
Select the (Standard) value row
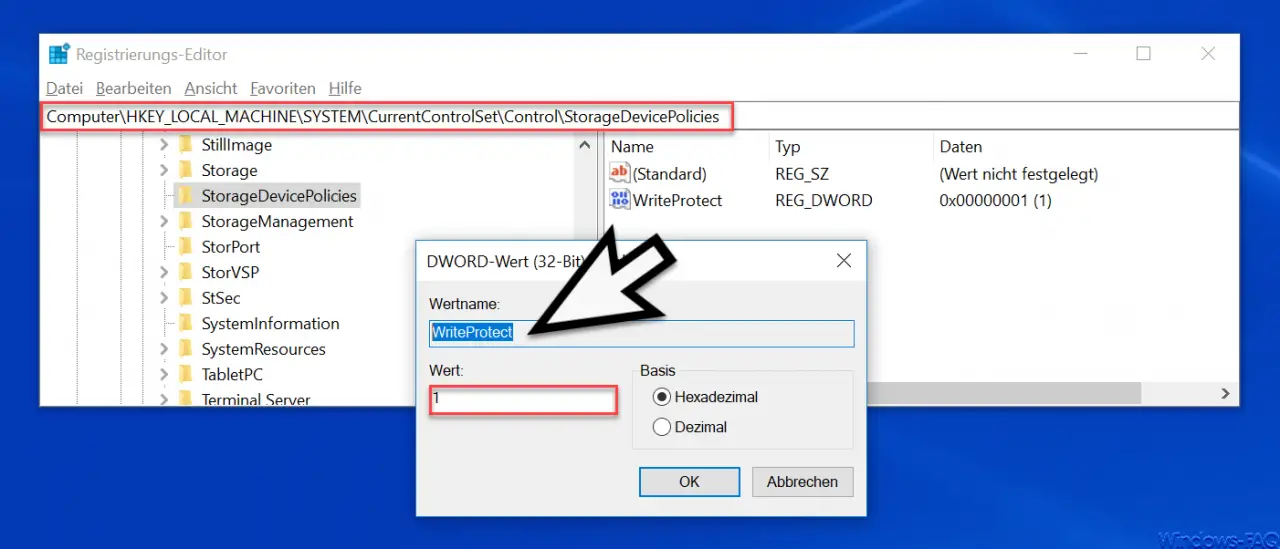(x=669, y=174)
